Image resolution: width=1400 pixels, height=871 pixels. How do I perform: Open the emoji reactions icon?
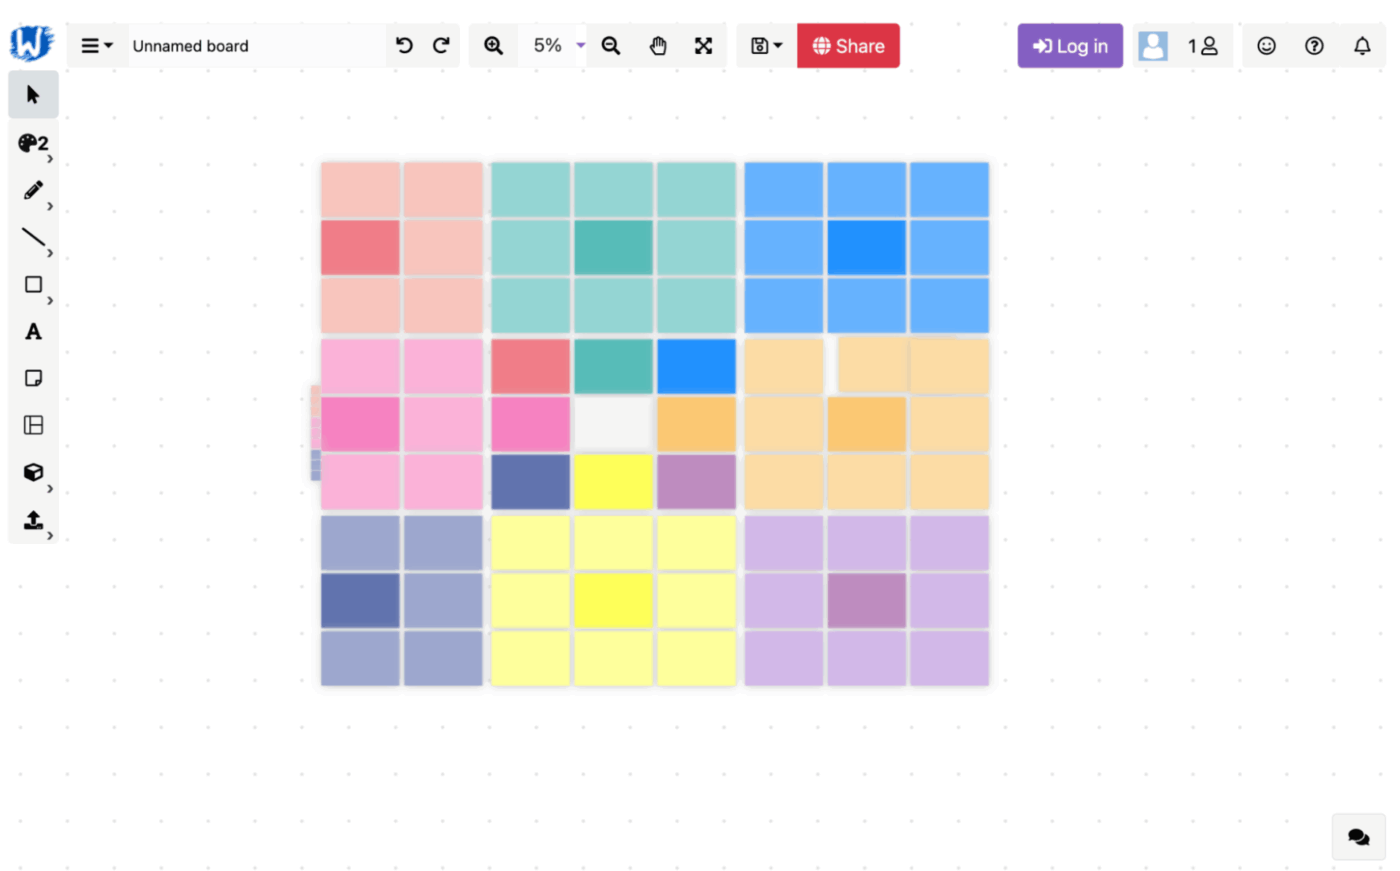pyautogui.click(x=1267, y=46)
